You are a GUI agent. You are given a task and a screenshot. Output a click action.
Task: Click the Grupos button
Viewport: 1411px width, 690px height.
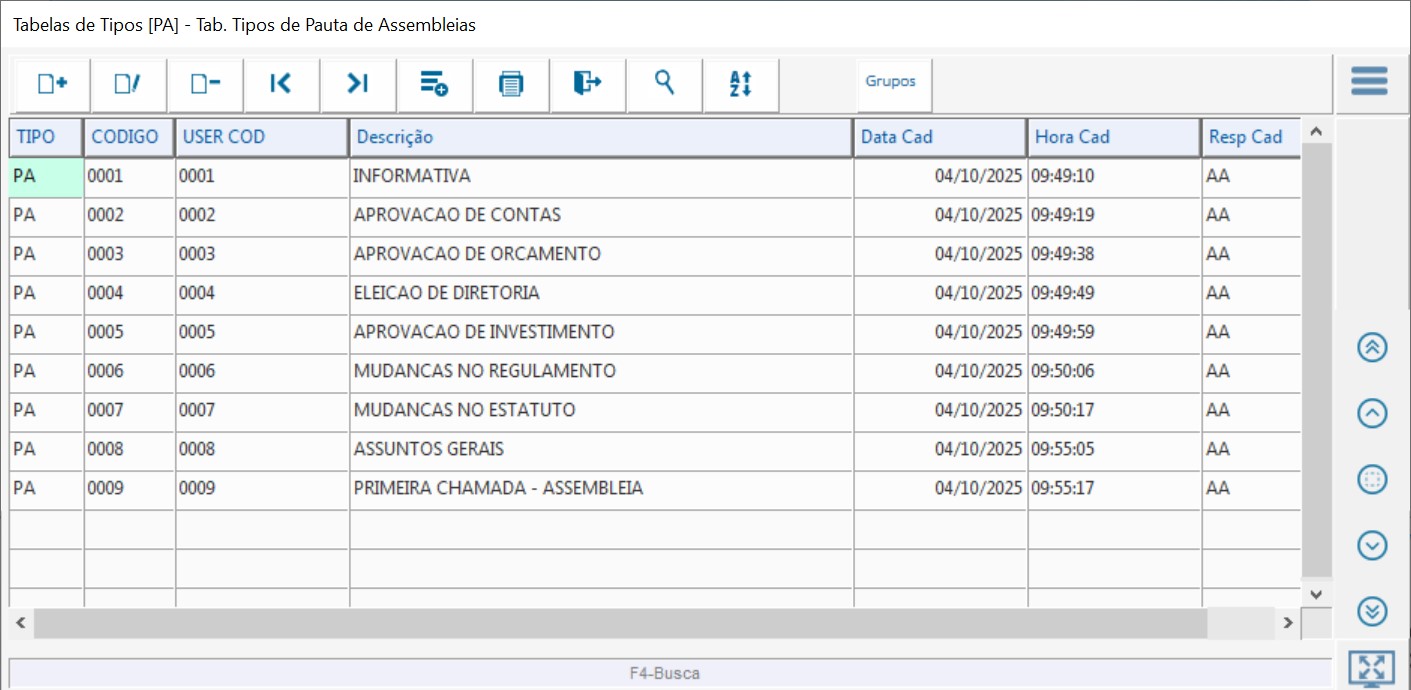pos(891,82)
